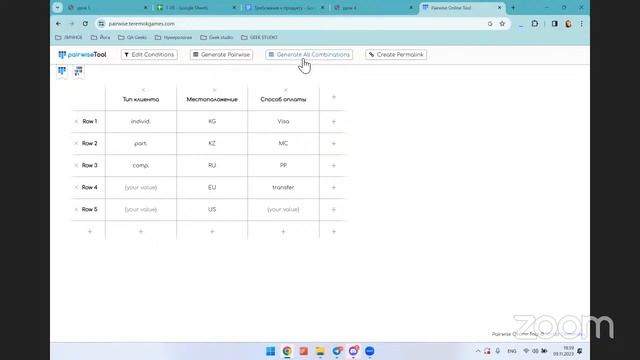Delete Row 5 with its x icon
Screen dimensions: 640x360
pos(76,210)
